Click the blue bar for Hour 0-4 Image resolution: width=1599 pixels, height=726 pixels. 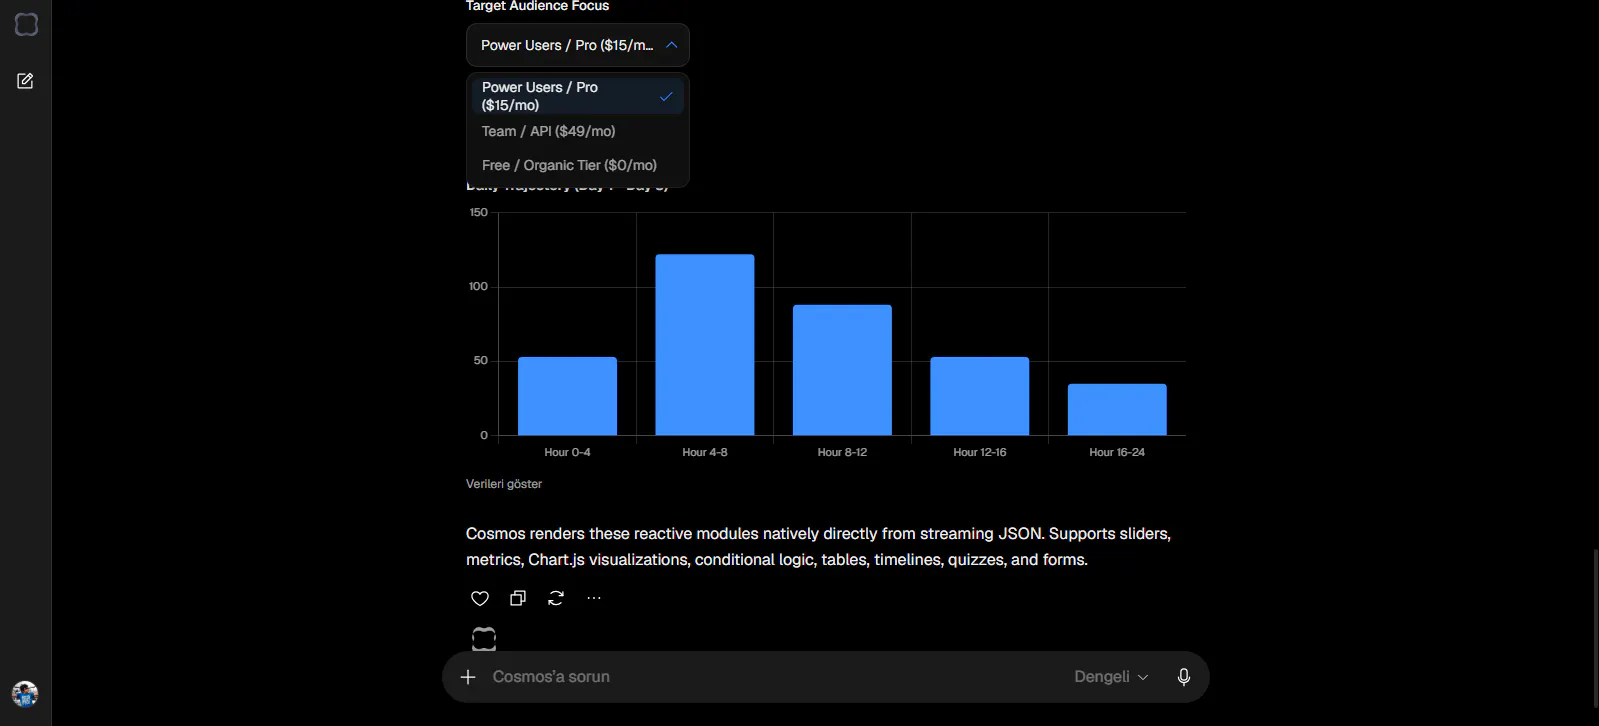click(x=567, y=396)
